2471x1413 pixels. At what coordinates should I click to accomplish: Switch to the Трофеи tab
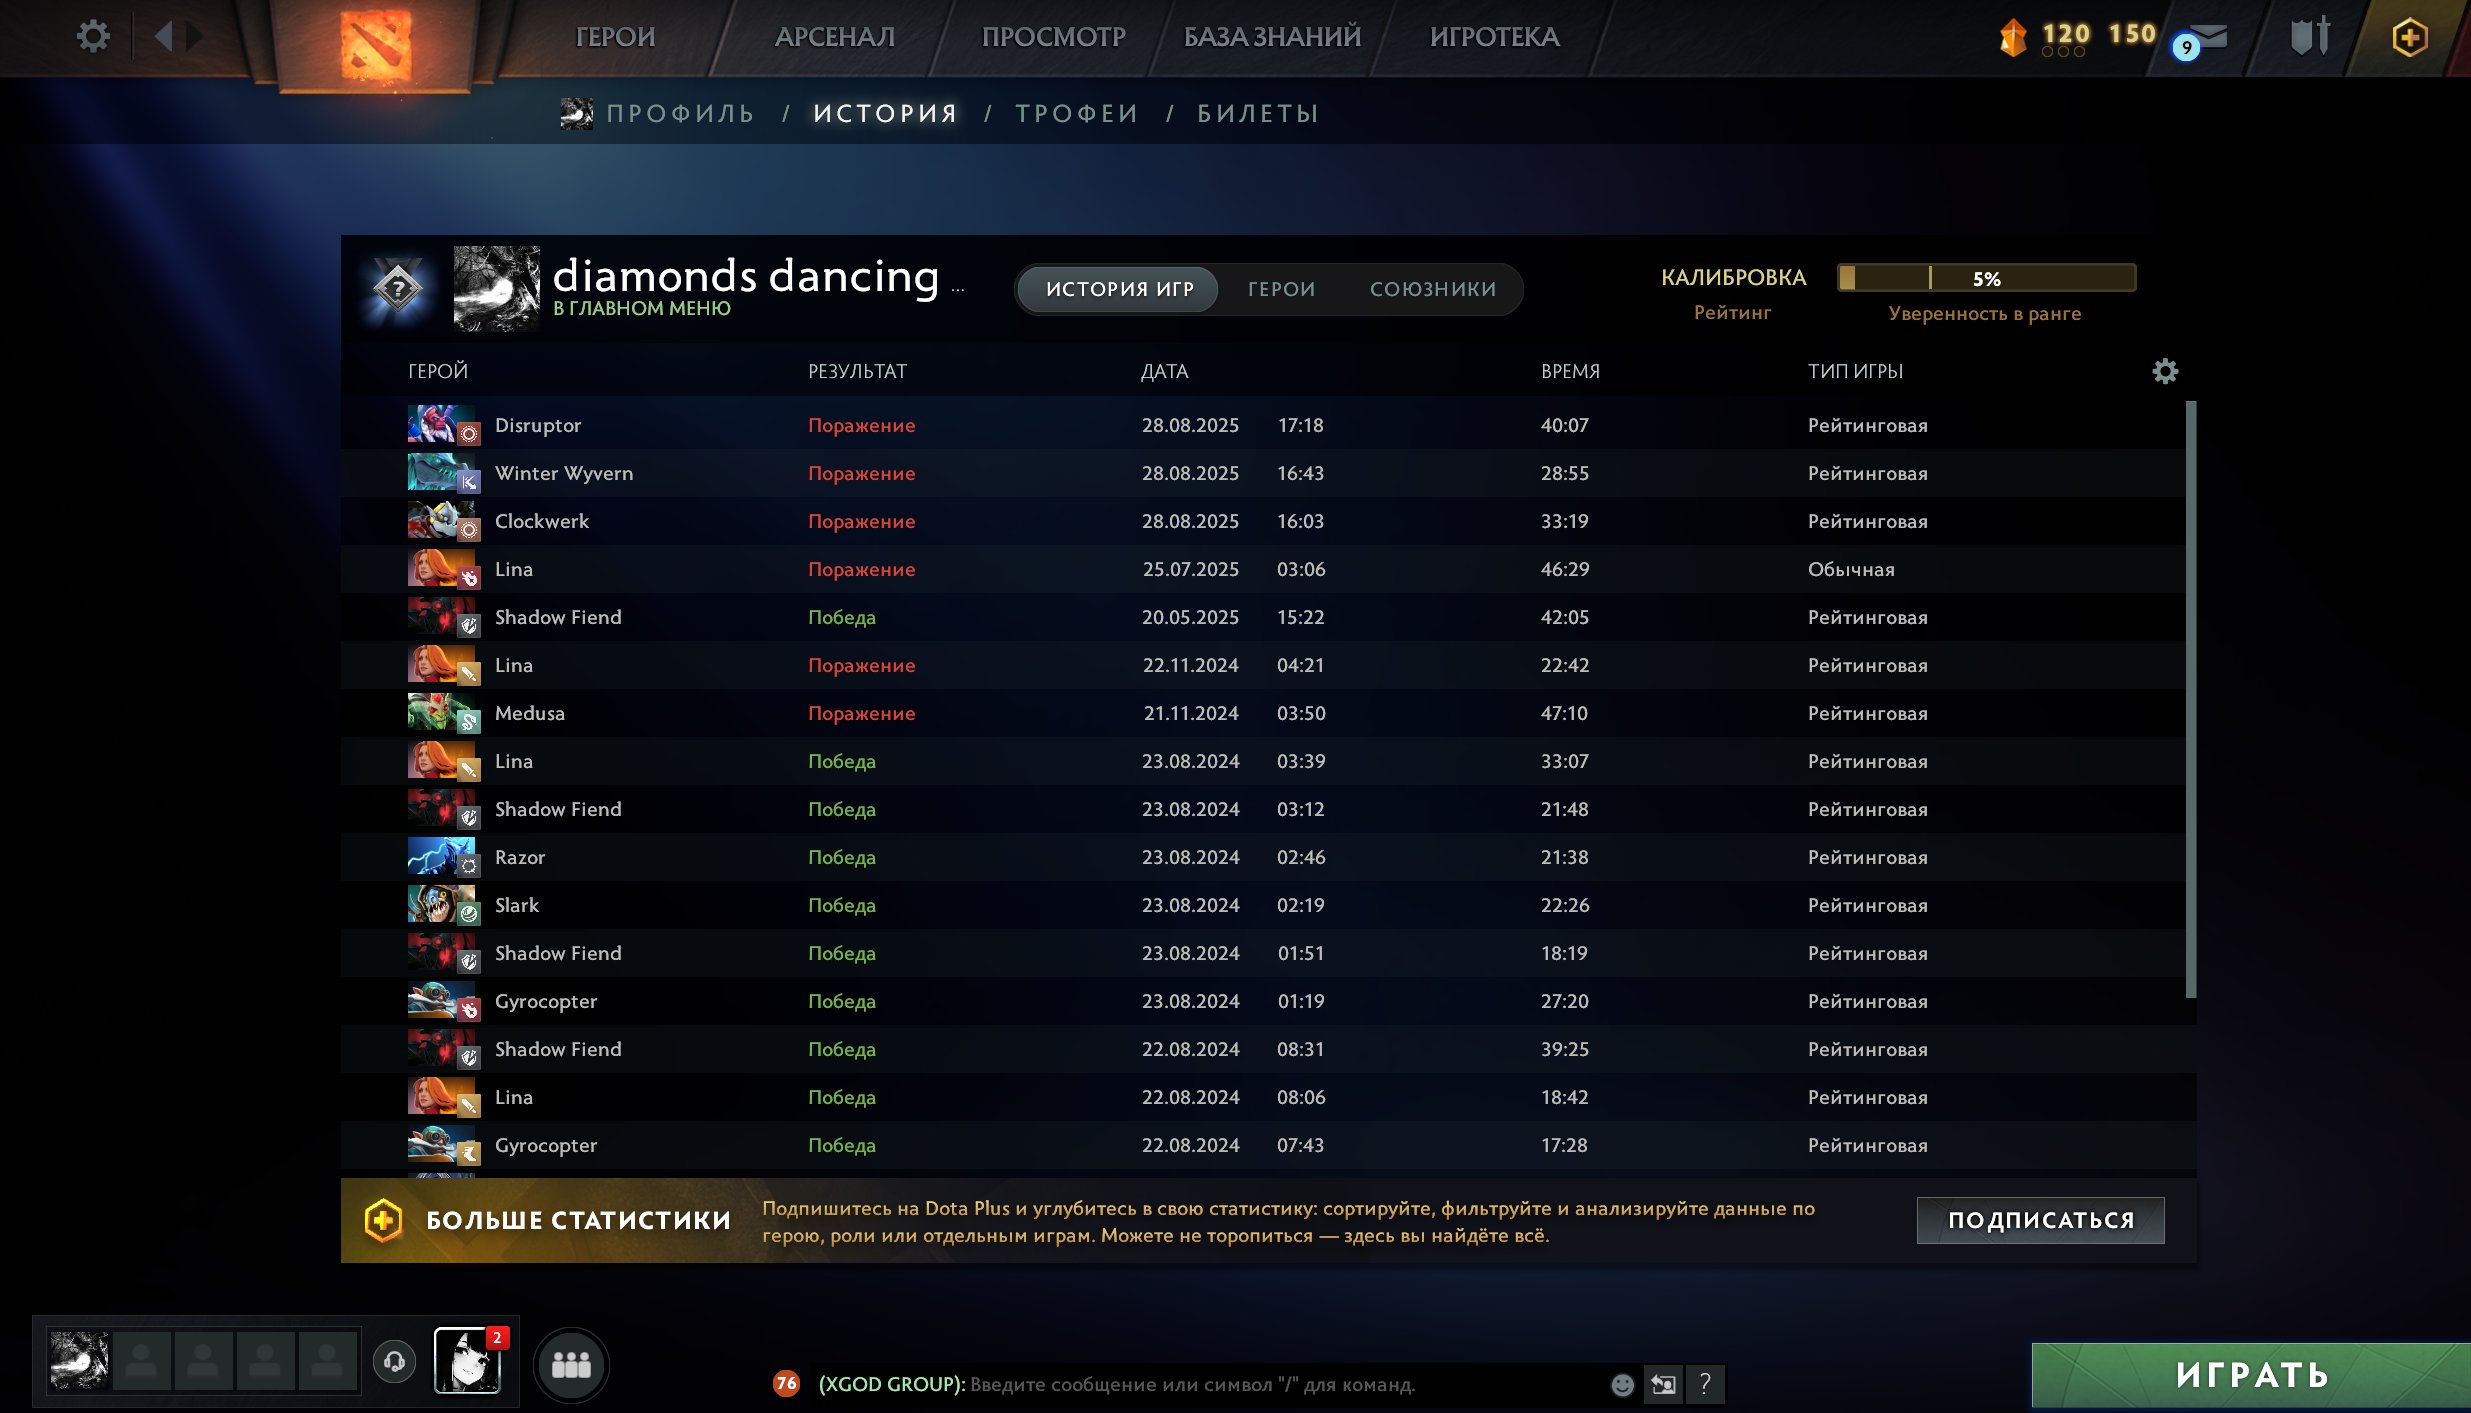coord(1077,114)
